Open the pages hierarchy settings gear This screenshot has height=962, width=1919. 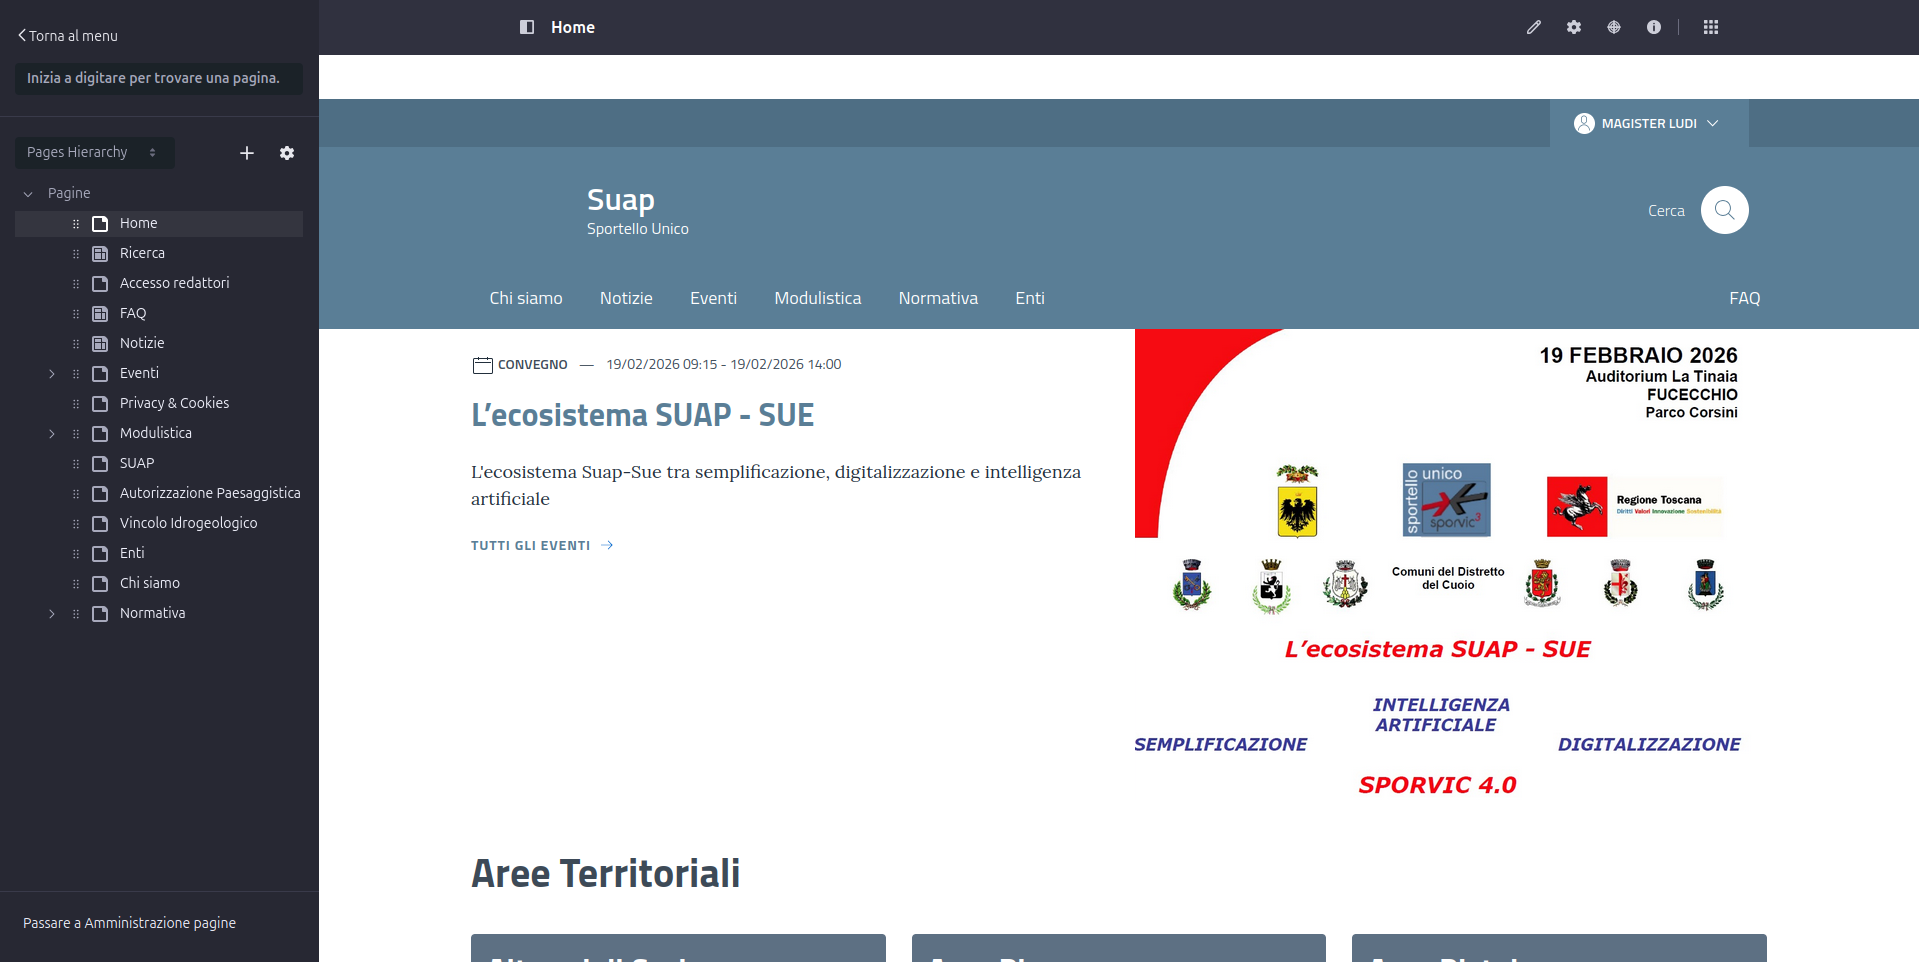click(x=287, y=153)
